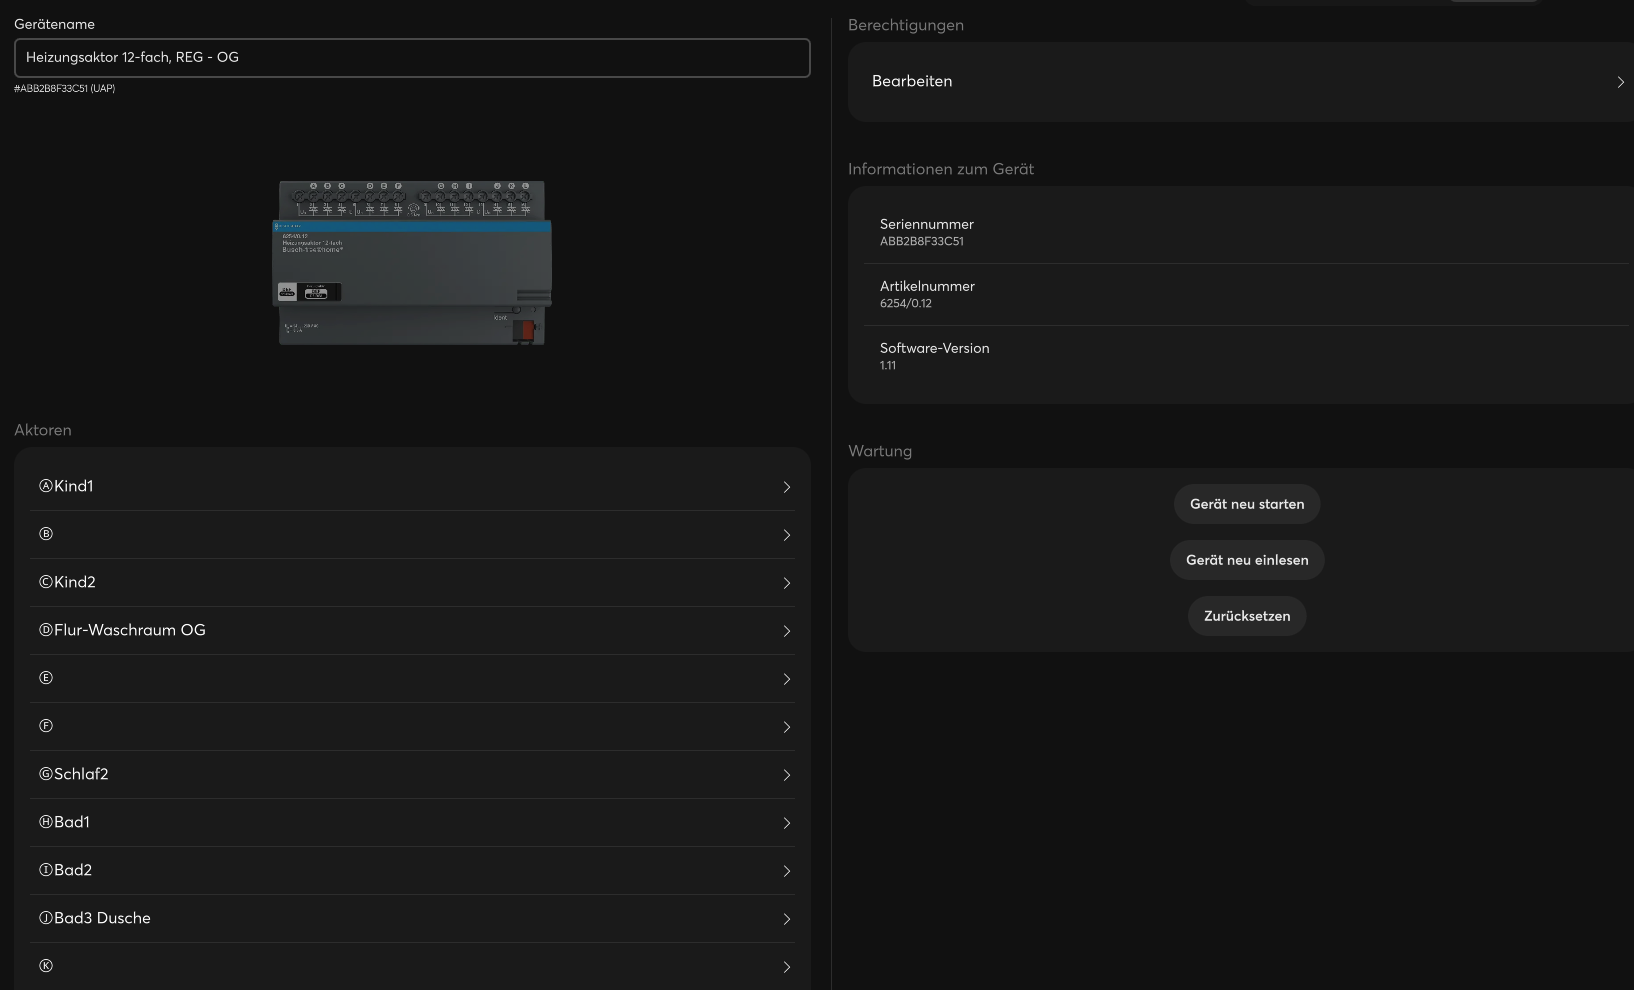
Task: Select actuator channel C Kind2
Action: [411, 582]
